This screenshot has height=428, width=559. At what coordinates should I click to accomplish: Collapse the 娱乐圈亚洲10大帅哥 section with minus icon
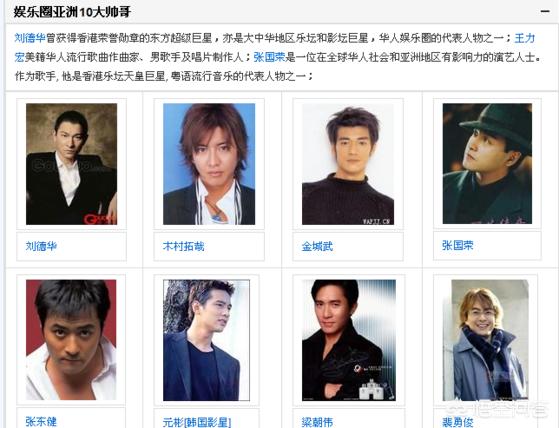point(544,11)
